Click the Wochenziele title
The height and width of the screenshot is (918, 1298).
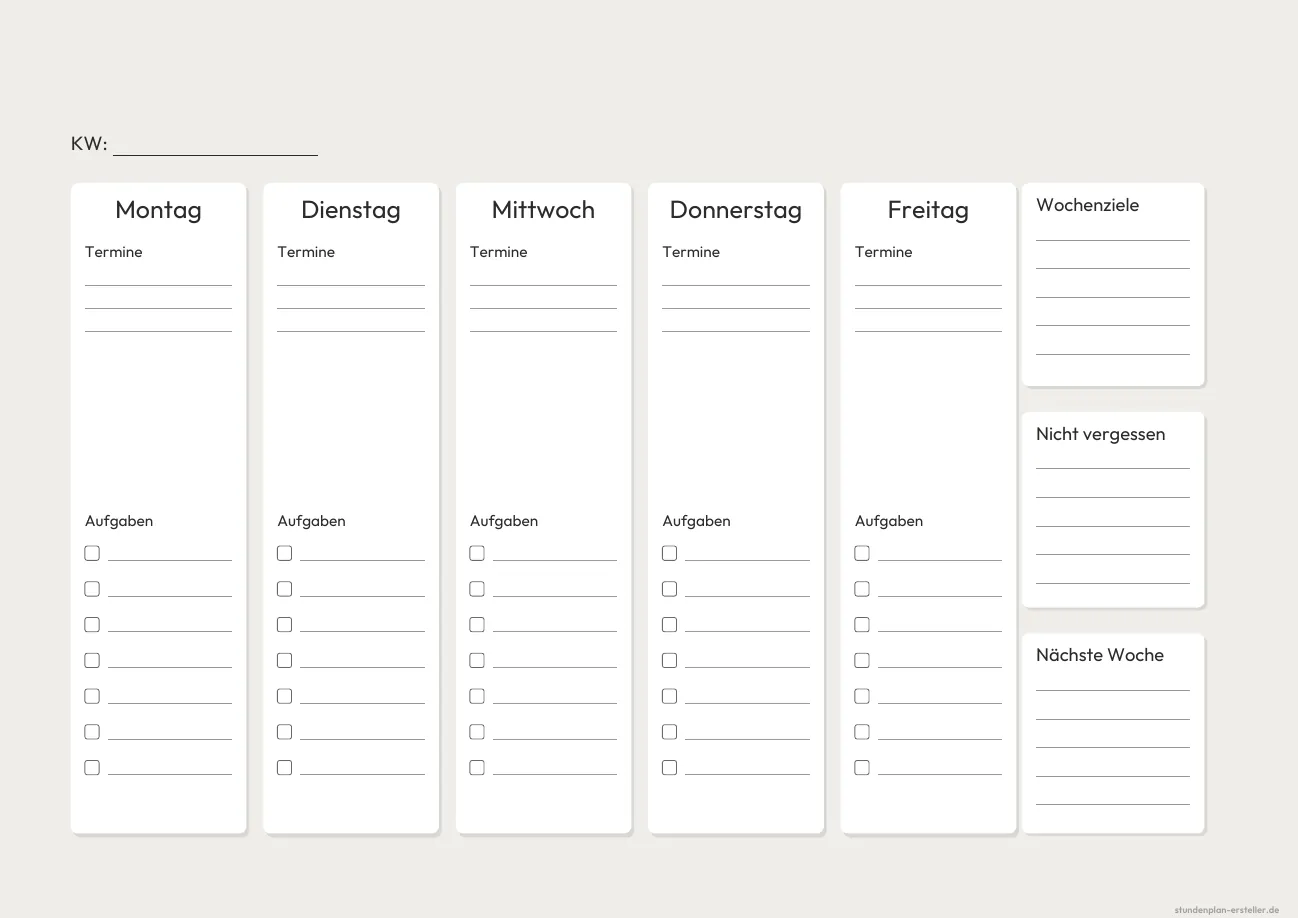[x=1088, y=205]
